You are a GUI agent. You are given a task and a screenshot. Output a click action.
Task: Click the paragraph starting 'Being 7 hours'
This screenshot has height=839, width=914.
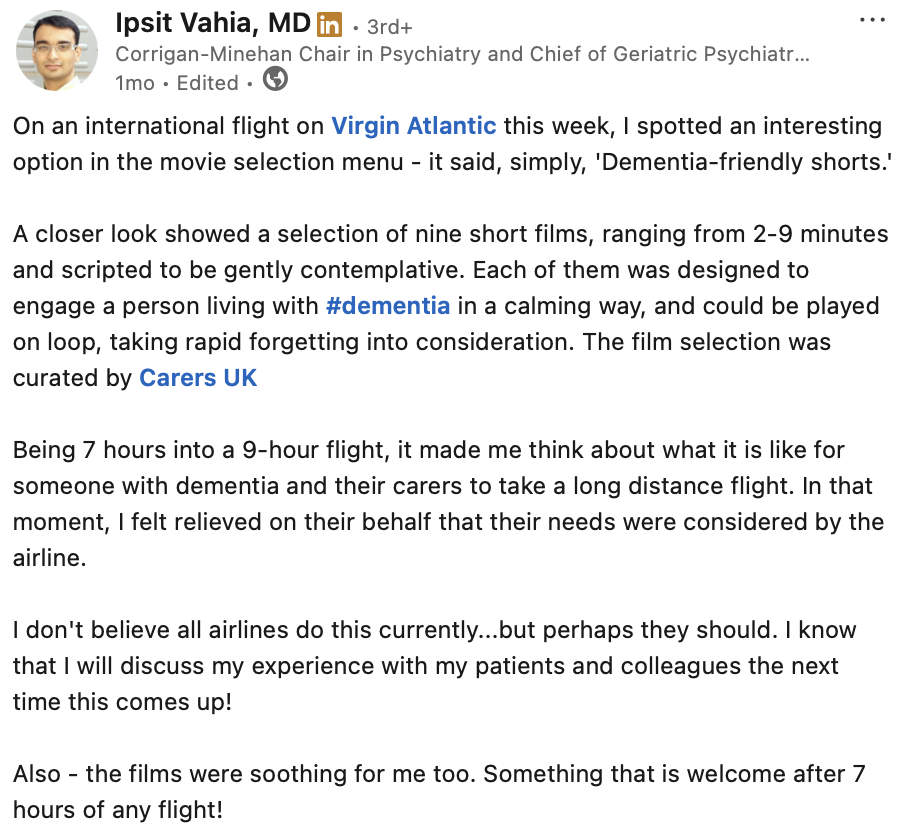pyautogui.click(x=448, y=504)
